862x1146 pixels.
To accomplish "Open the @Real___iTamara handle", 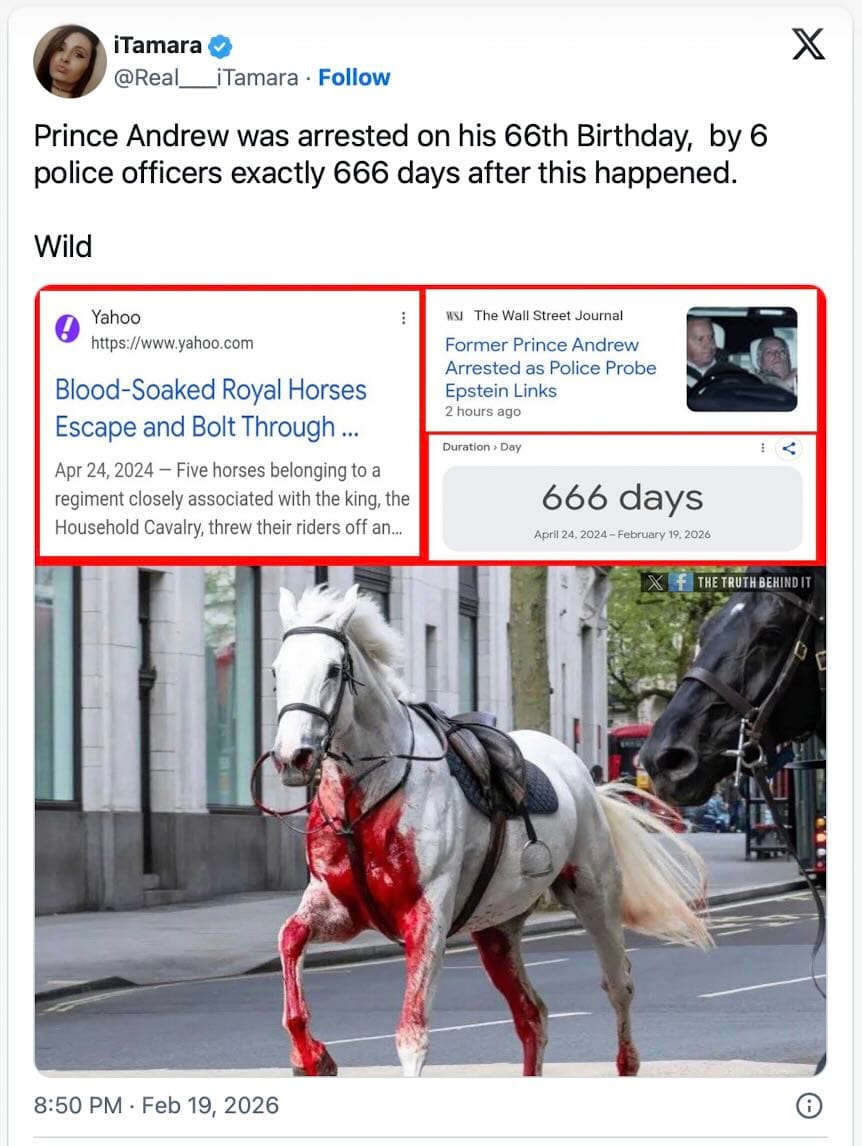I will click(206, 77).
